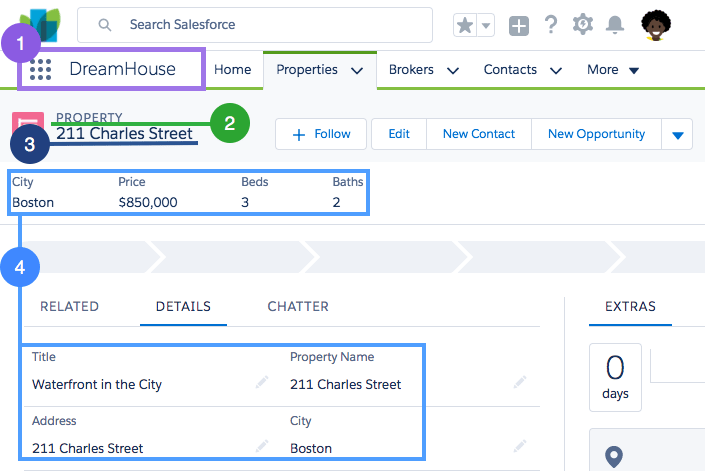Screen dimensions: 705x471
Task: Select the Properties tab
Action: click(307, 70)
